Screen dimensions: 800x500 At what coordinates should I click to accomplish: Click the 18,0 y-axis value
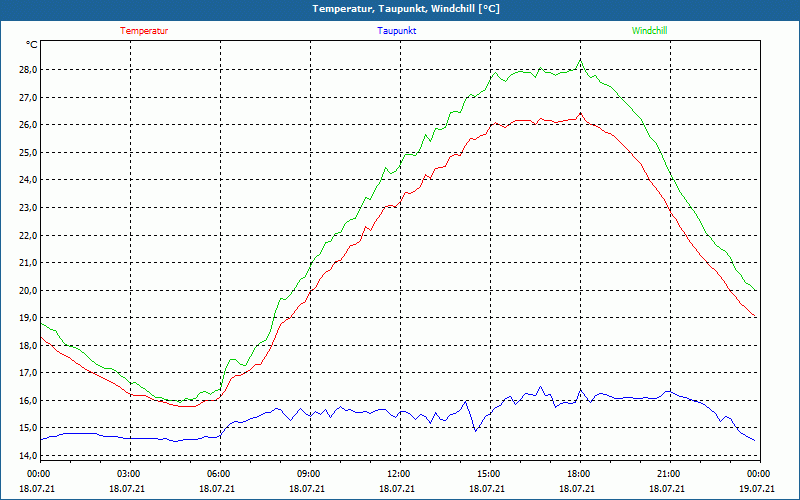(x=28, y=345)
